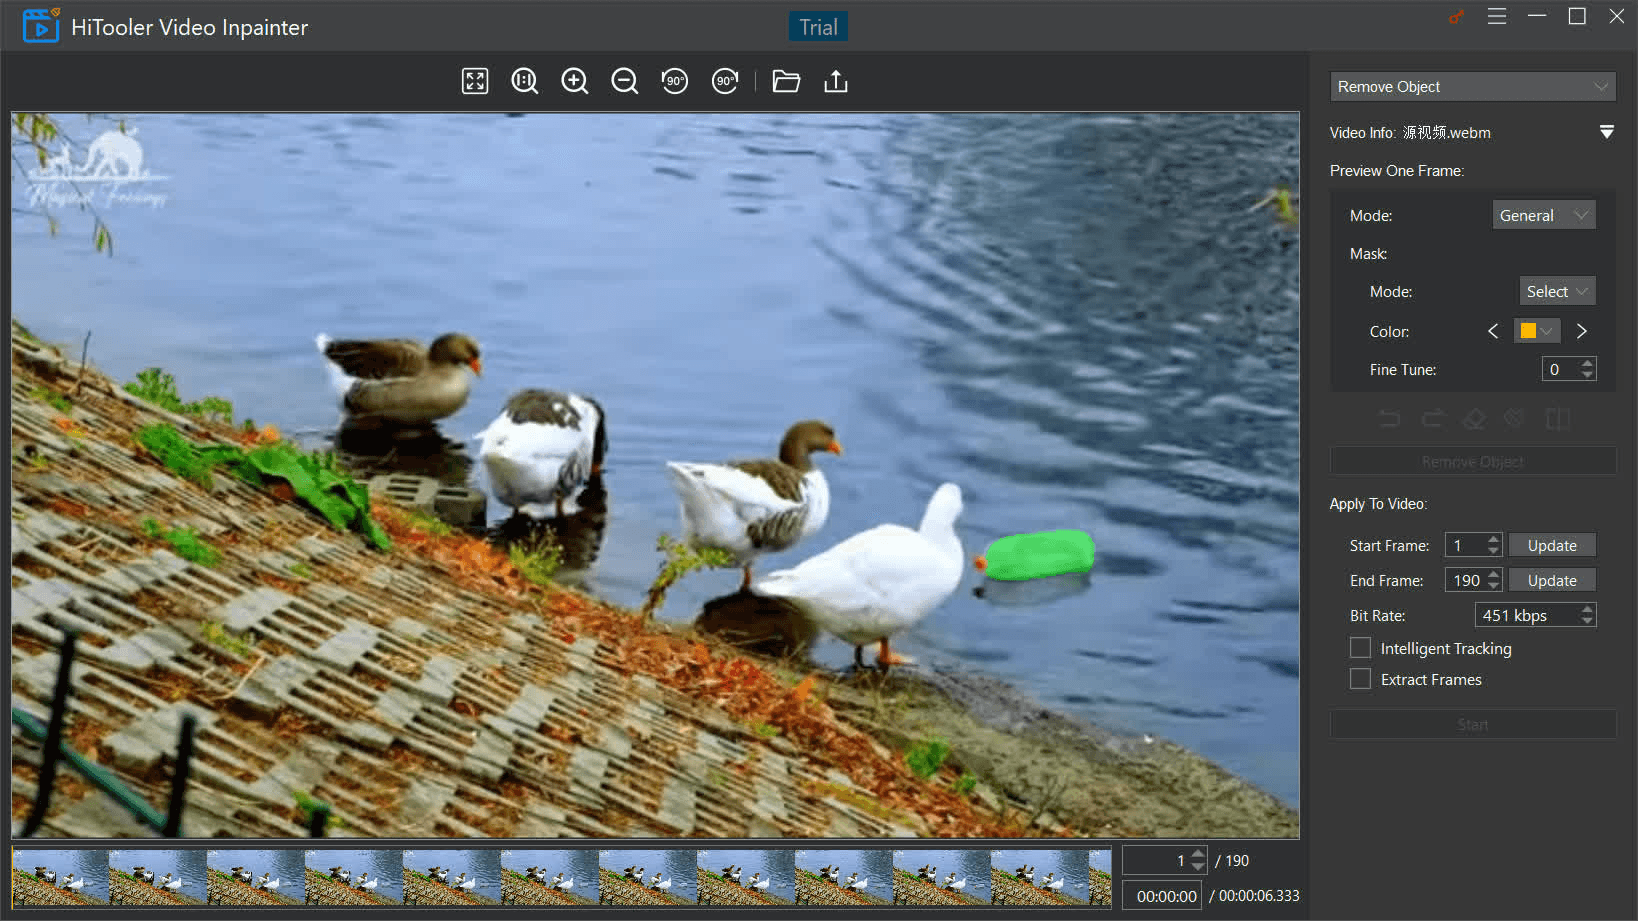Open the hamburger menu in title bar

(x=1497, y=17)
